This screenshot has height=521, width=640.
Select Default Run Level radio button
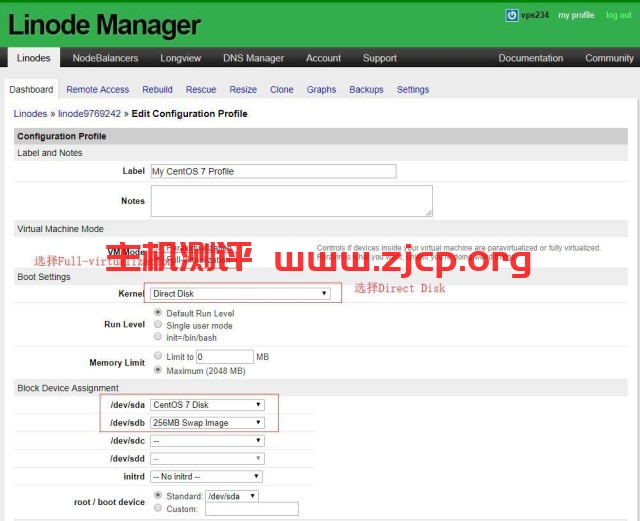click(x=158, y=312)
